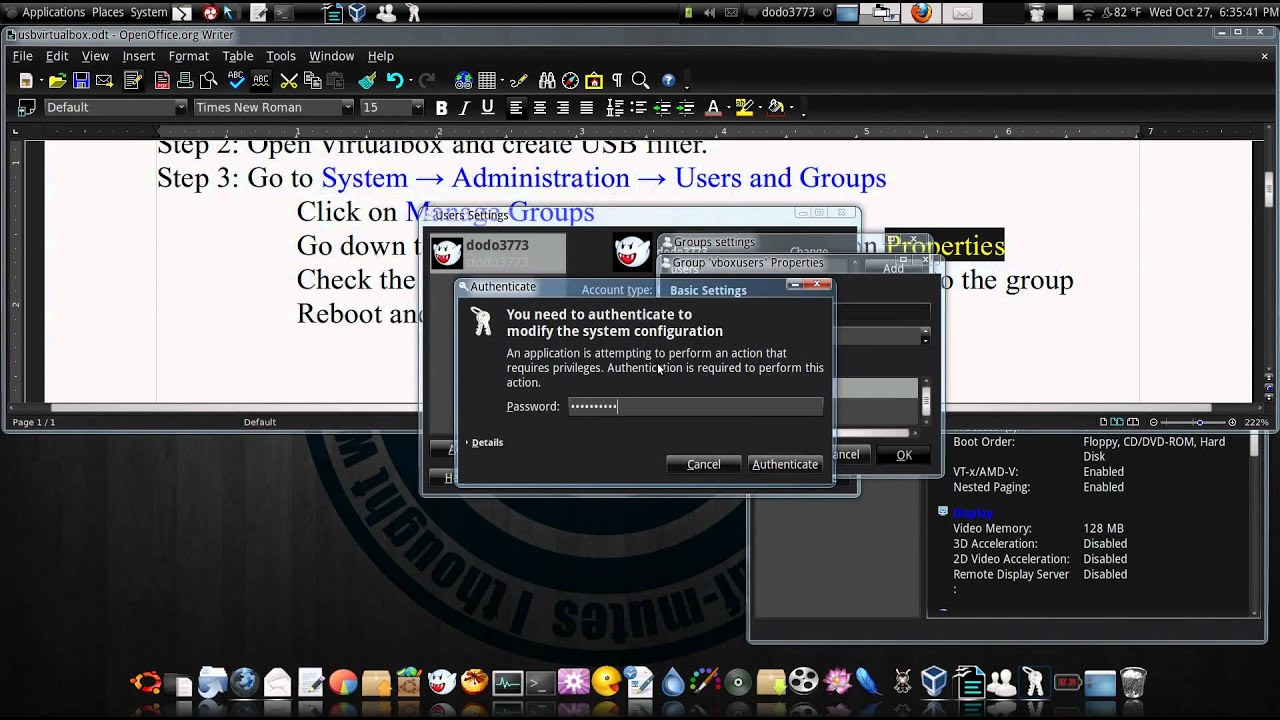Open Page Preview icon

point(208,80)
